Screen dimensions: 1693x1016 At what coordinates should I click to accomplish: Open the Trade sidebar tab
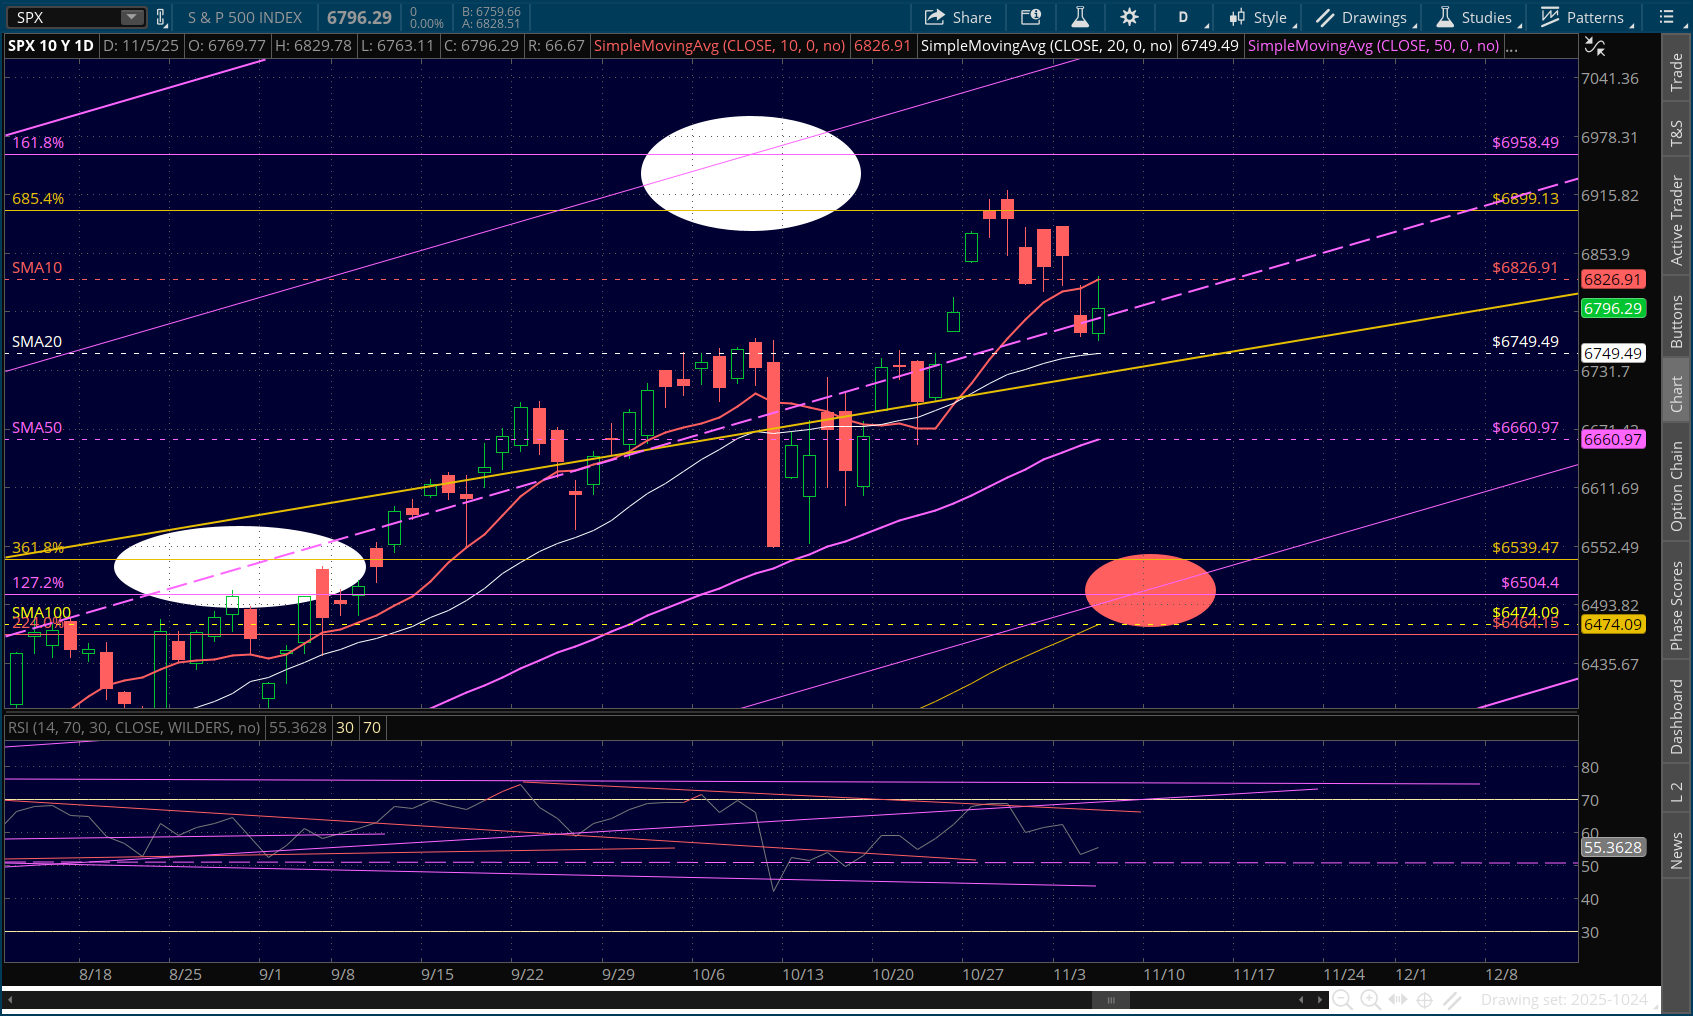(x=1676, y=72)
